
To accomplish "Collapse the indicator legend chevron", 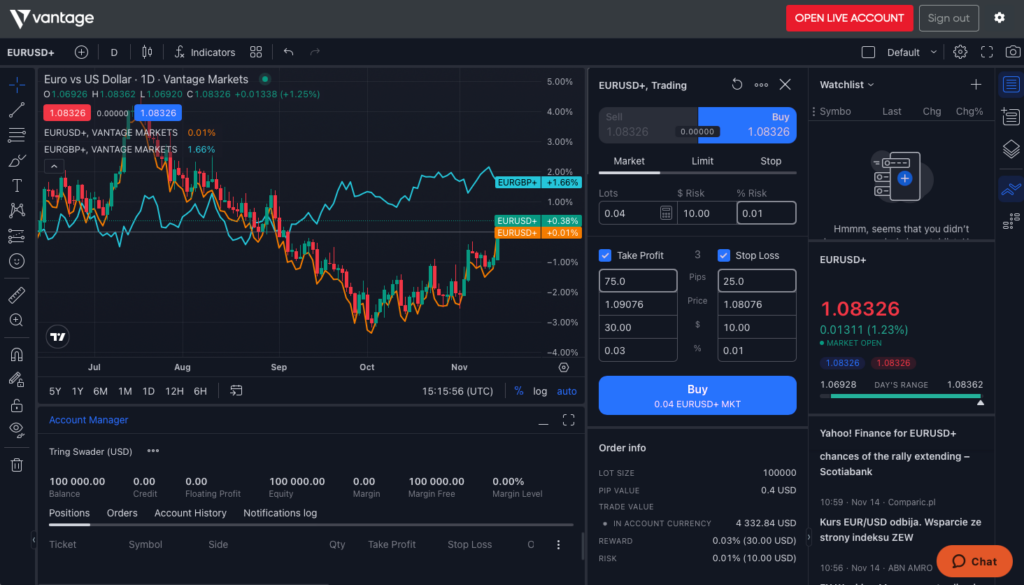I will pyautogui.click(x=54, y=166).
